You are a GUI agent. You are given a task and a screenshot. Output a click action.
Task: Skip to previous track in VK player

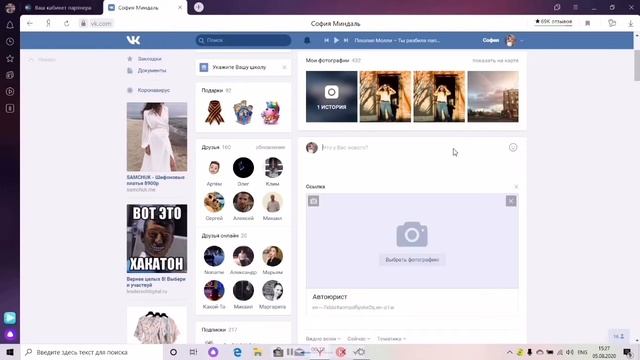pyautogui.click(x=327, y=40)
